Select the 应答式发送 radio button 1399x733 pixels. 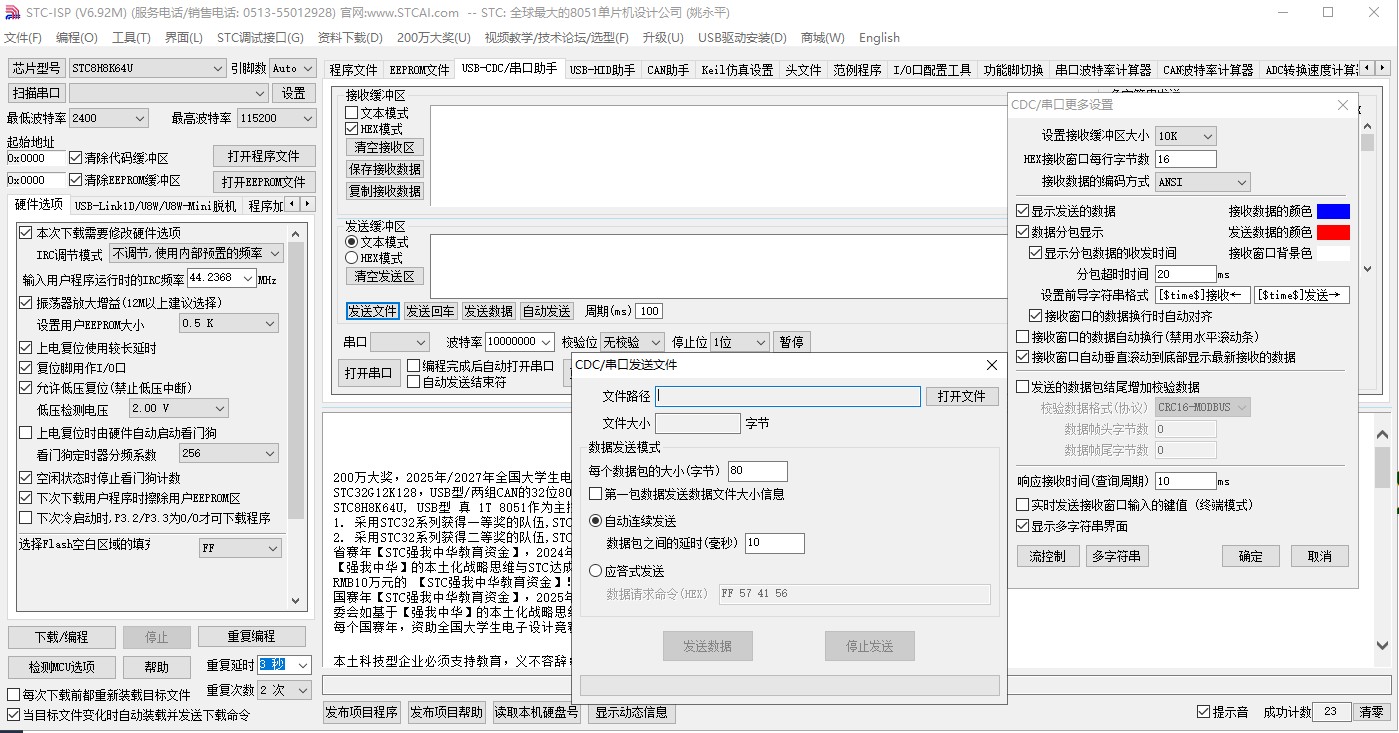pos(596,571)
